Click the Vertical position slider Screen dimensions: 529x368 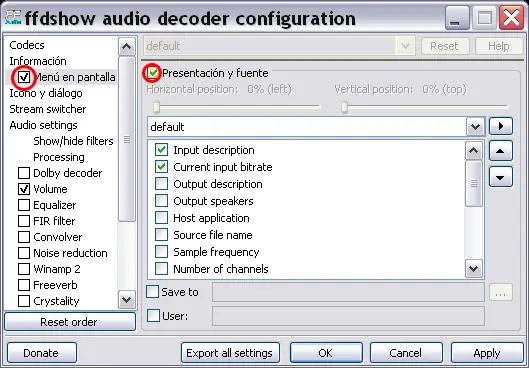(424, 107)
